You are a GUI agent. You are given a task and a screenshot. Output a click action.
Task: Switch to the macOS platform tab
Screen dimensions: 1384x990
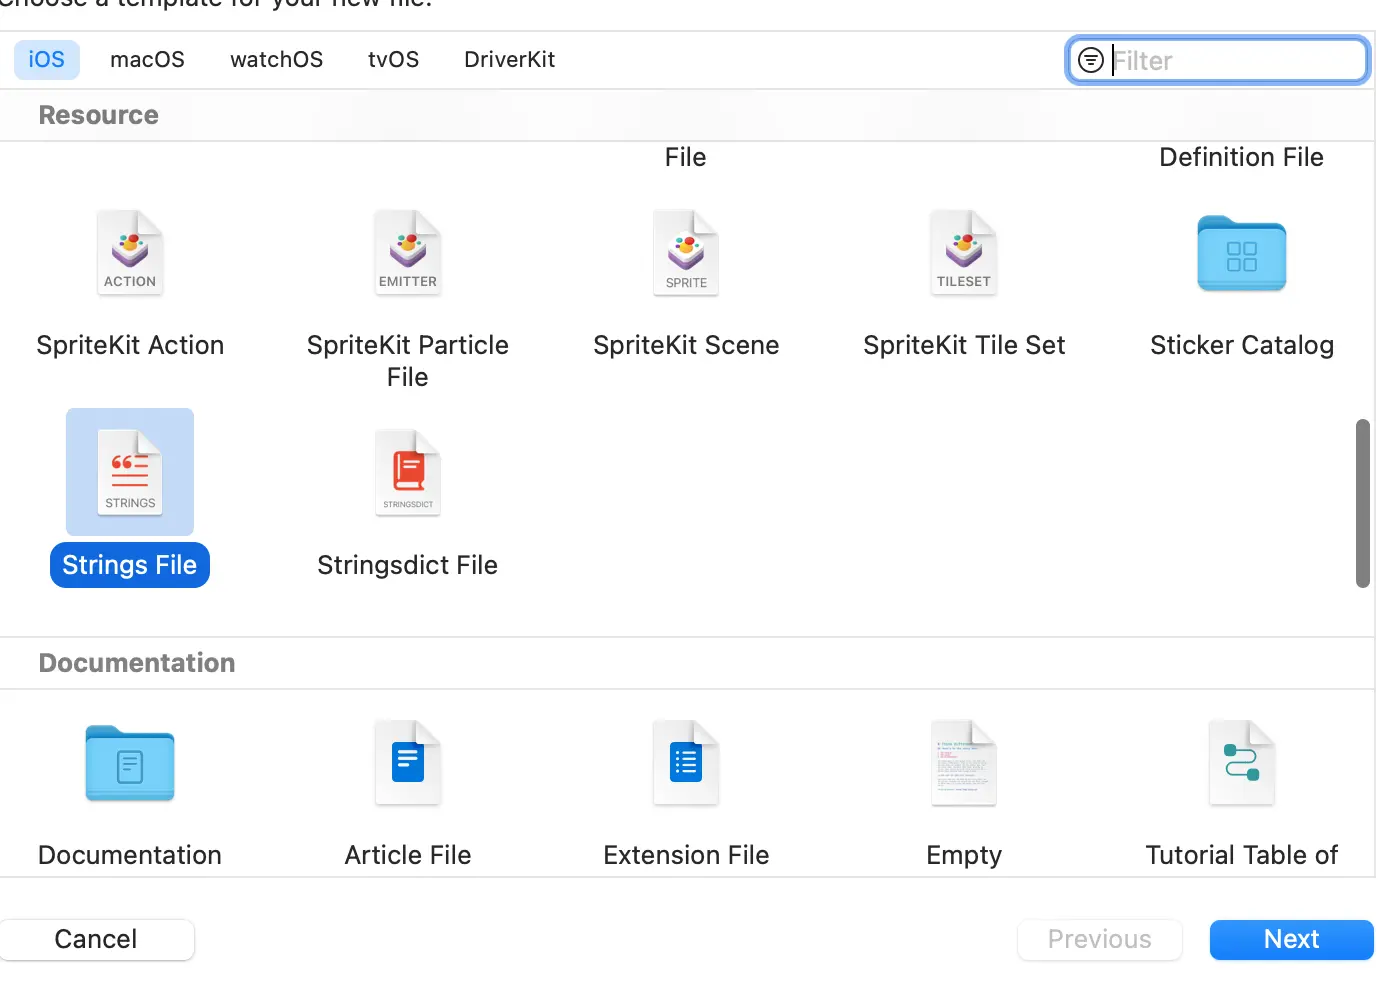147,60
